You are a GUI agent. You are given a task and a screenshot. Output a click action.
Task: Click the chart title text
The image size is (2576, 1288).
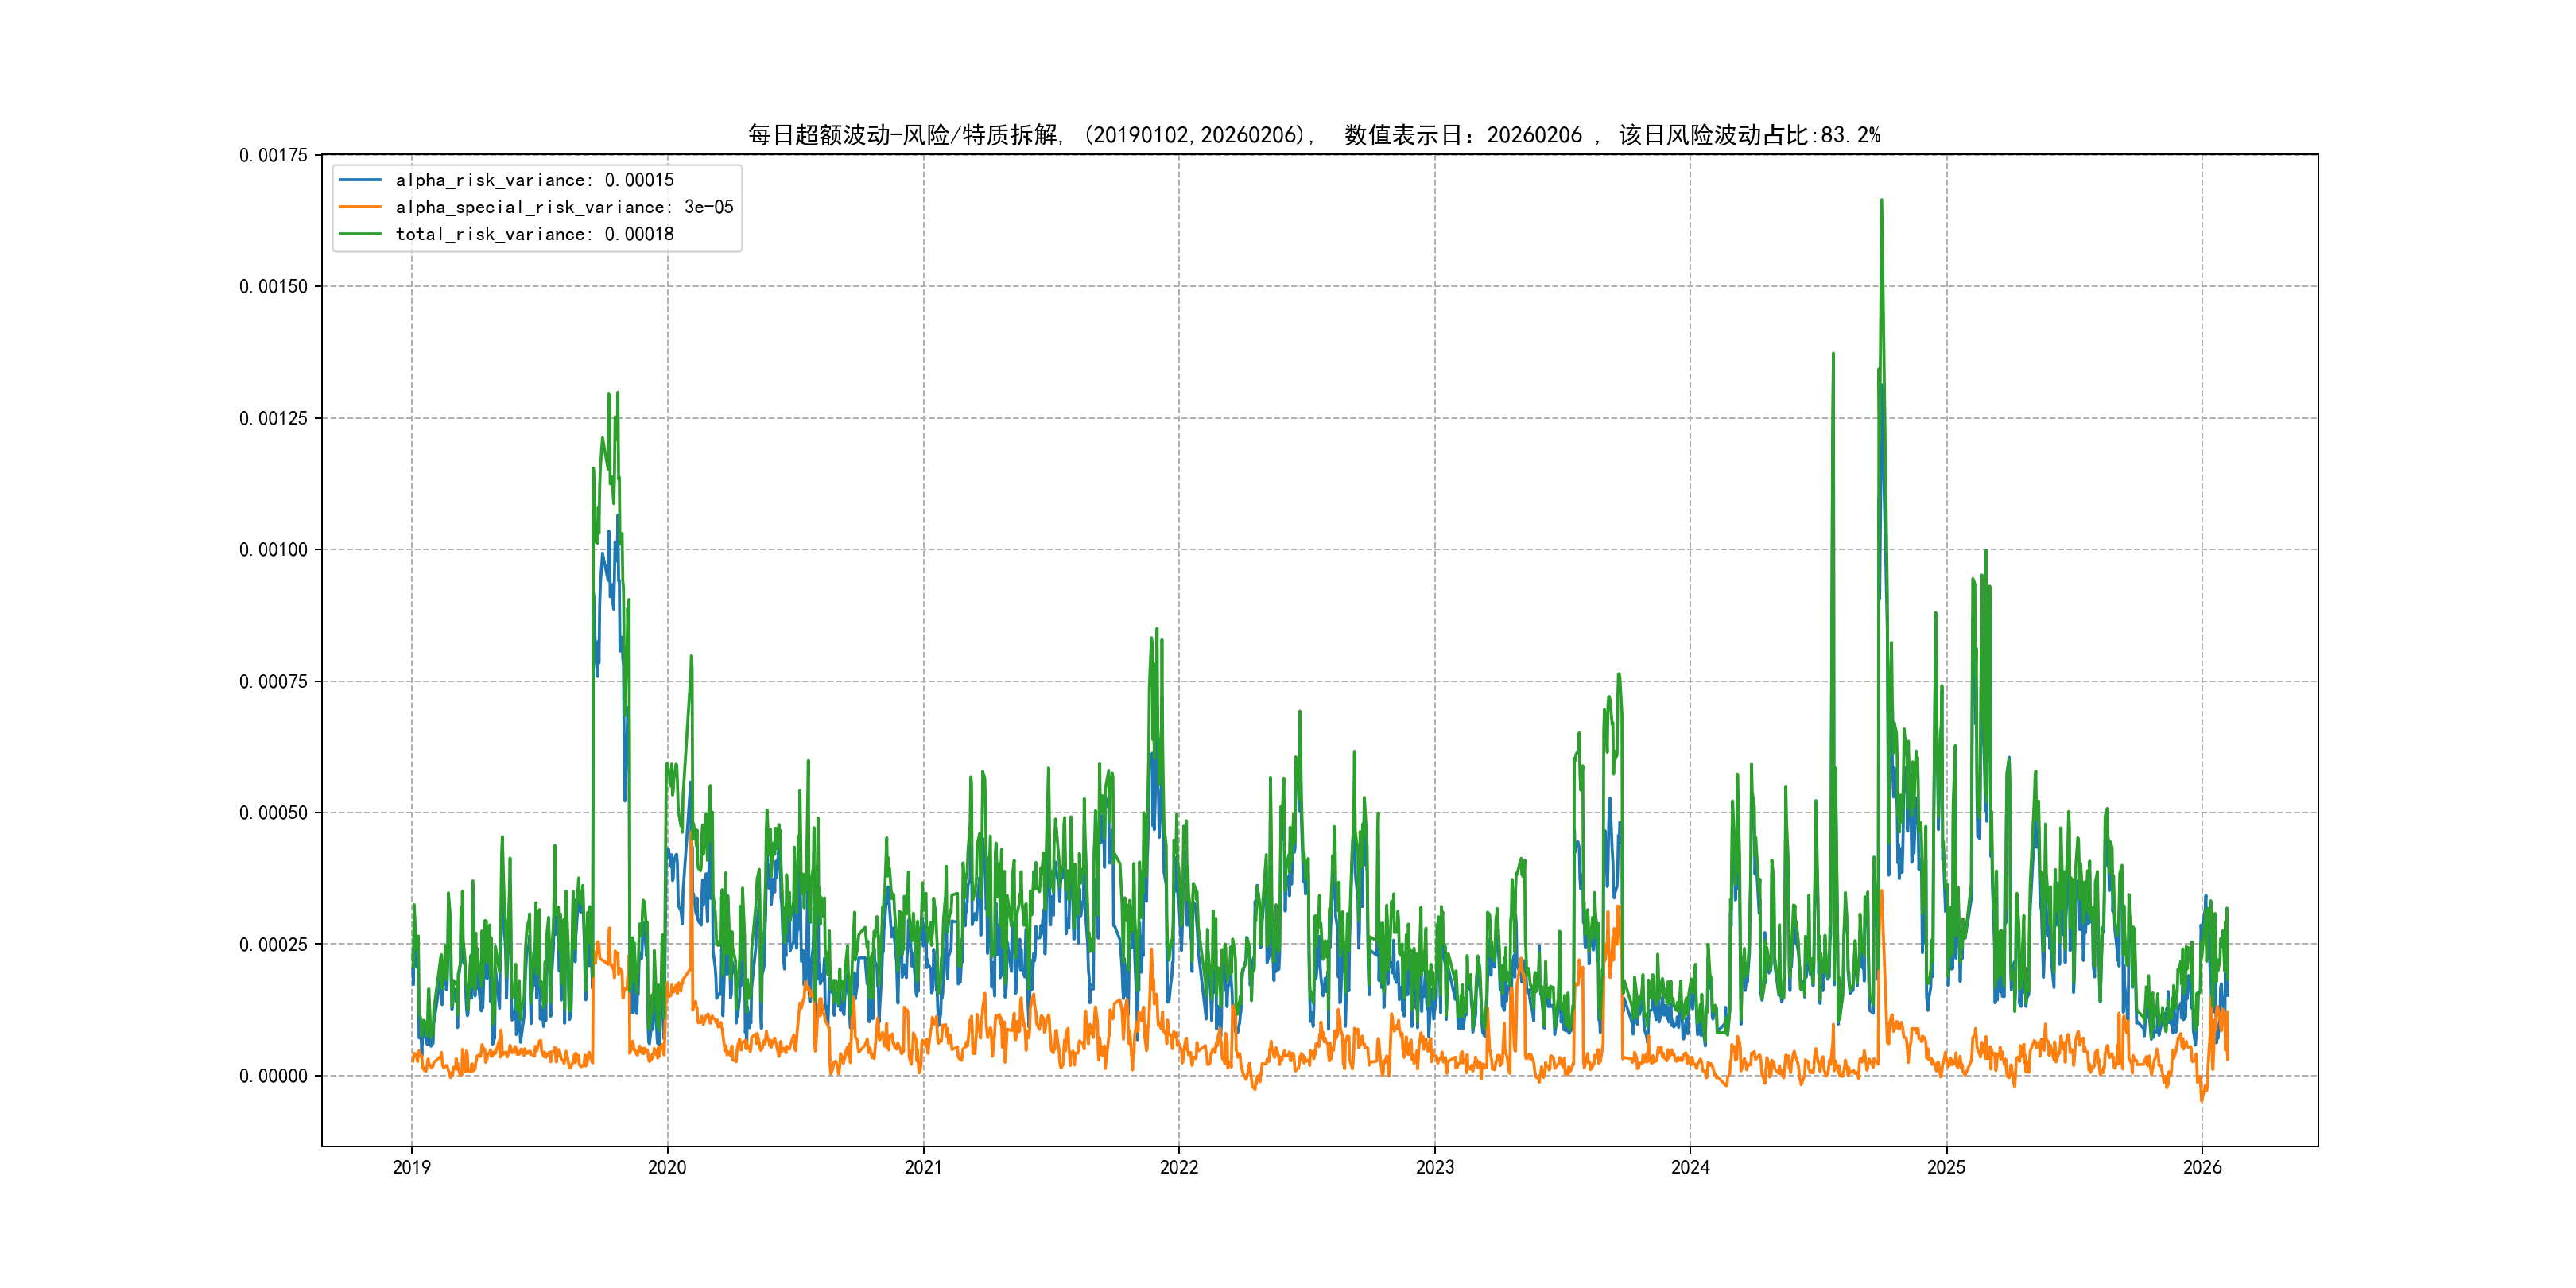click(x=1313, y=135)
